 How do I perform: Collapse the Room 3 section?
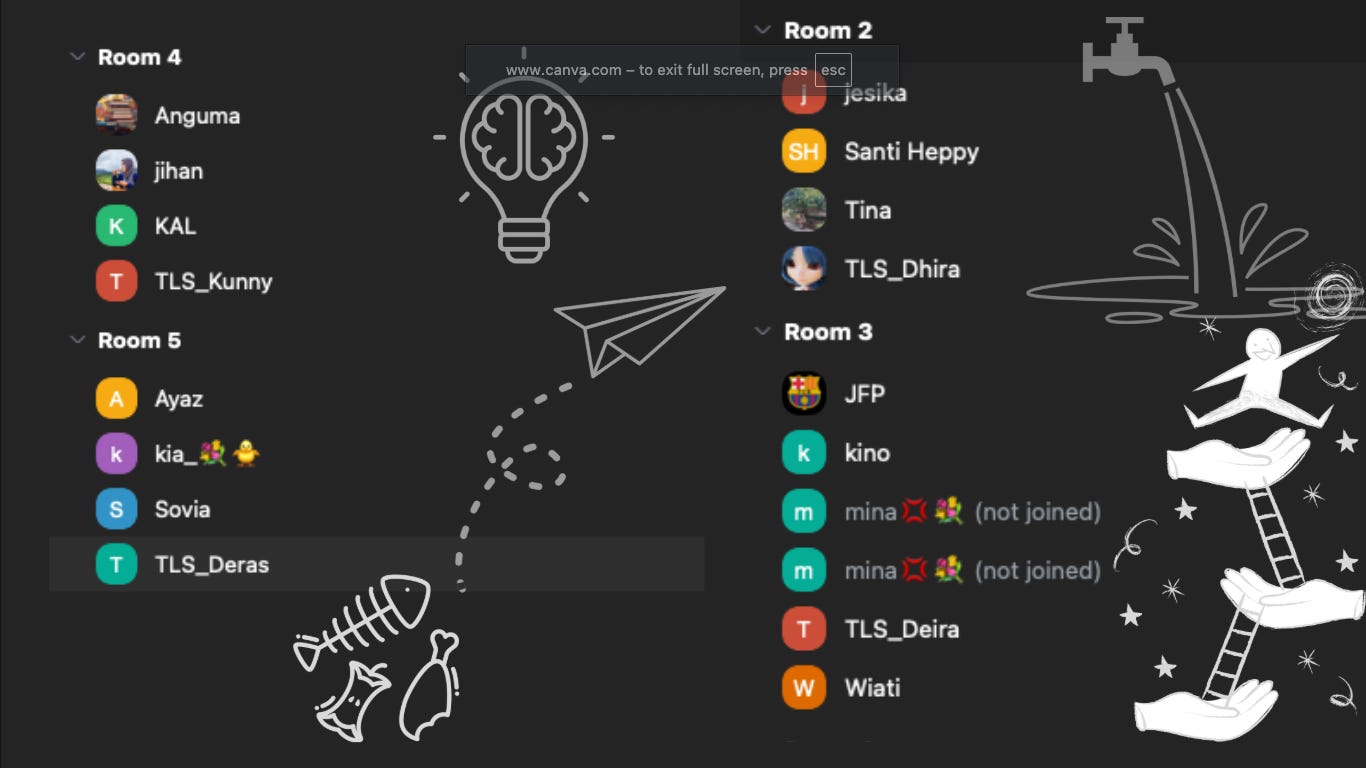(x=763, y=331)
